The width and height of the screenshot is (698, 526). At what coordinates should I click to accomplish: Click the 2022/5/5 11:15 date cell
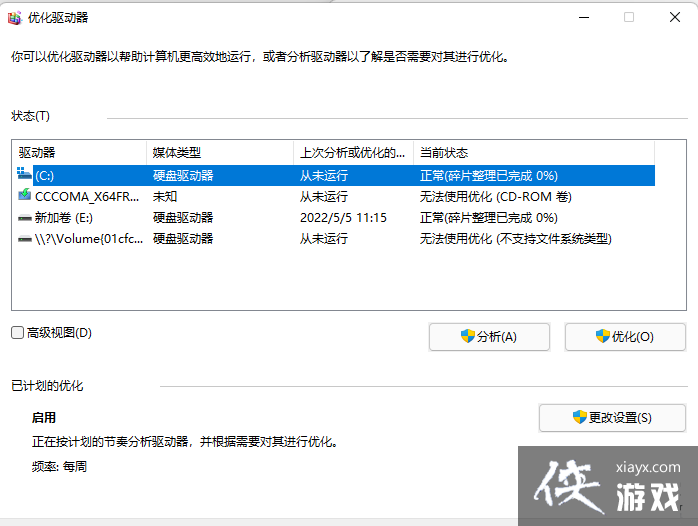tap(343, 218)
